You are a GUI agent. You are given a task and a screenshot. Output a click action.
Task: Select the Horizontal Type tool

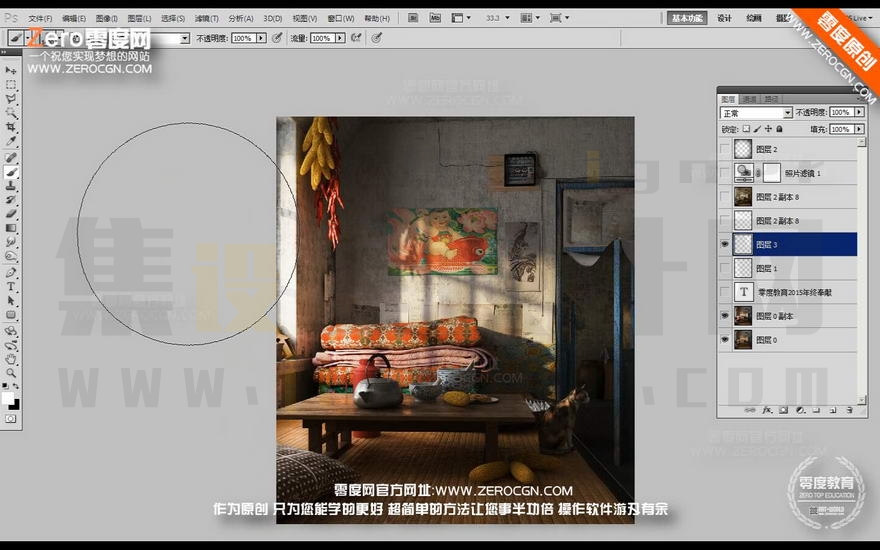click(x=11, y=287)
